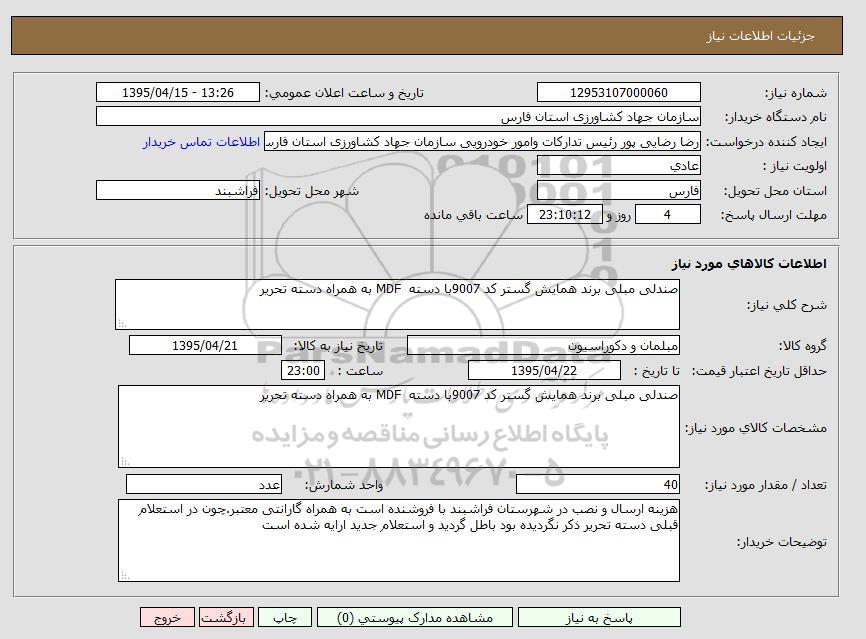Click the اطلاعات کالاهای مورد نیاز section heading
The image size is (866, 639).
[749, 264]
